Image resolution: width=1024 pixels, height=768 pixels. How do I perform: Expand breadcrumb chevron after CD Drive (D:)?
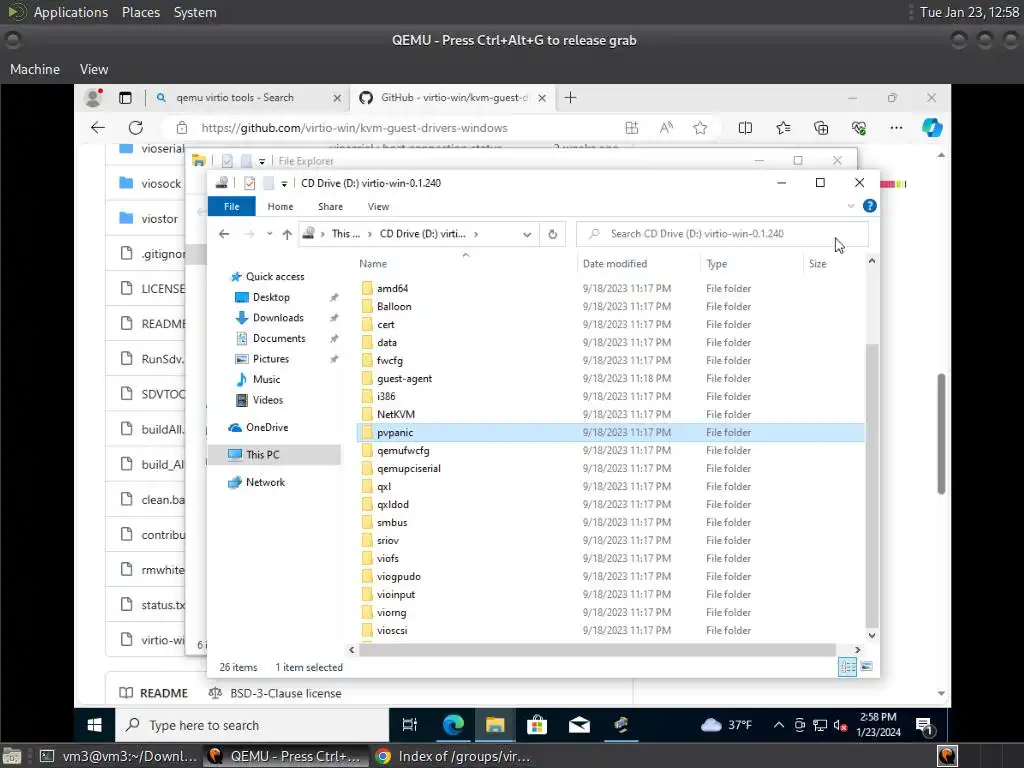476,234
